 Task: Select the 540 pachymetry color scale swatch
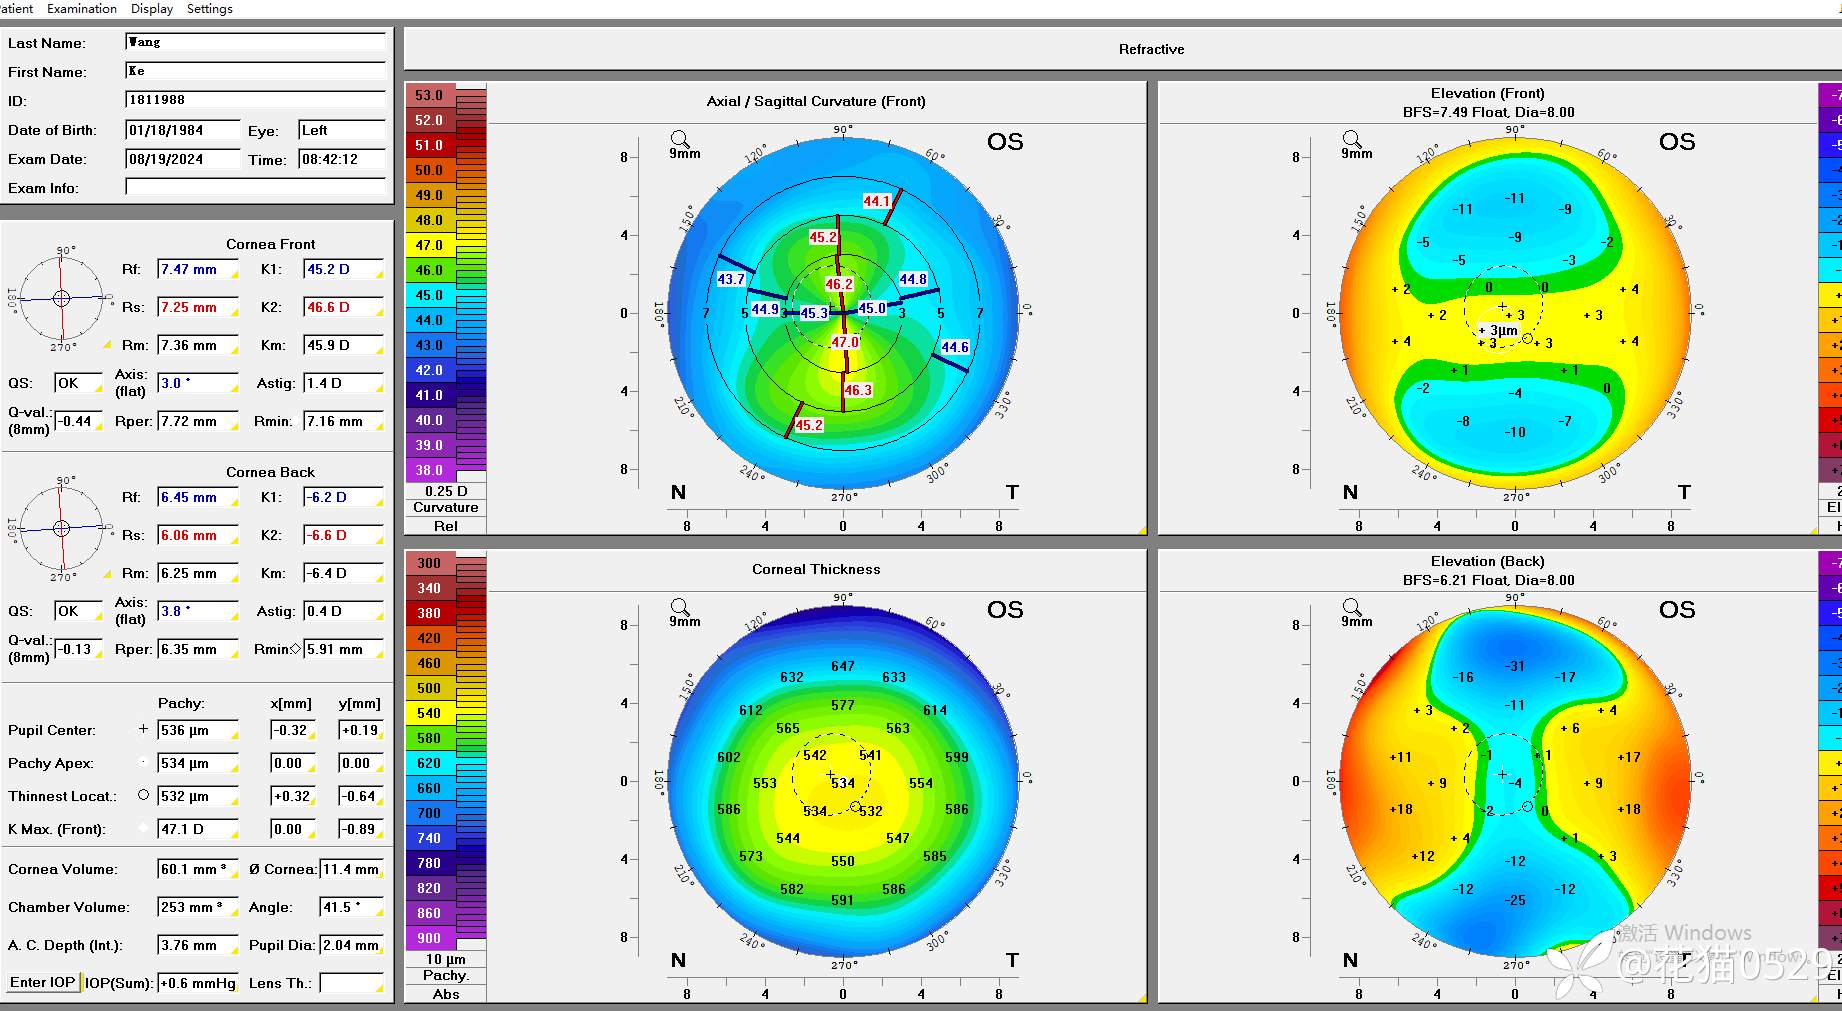429,713
